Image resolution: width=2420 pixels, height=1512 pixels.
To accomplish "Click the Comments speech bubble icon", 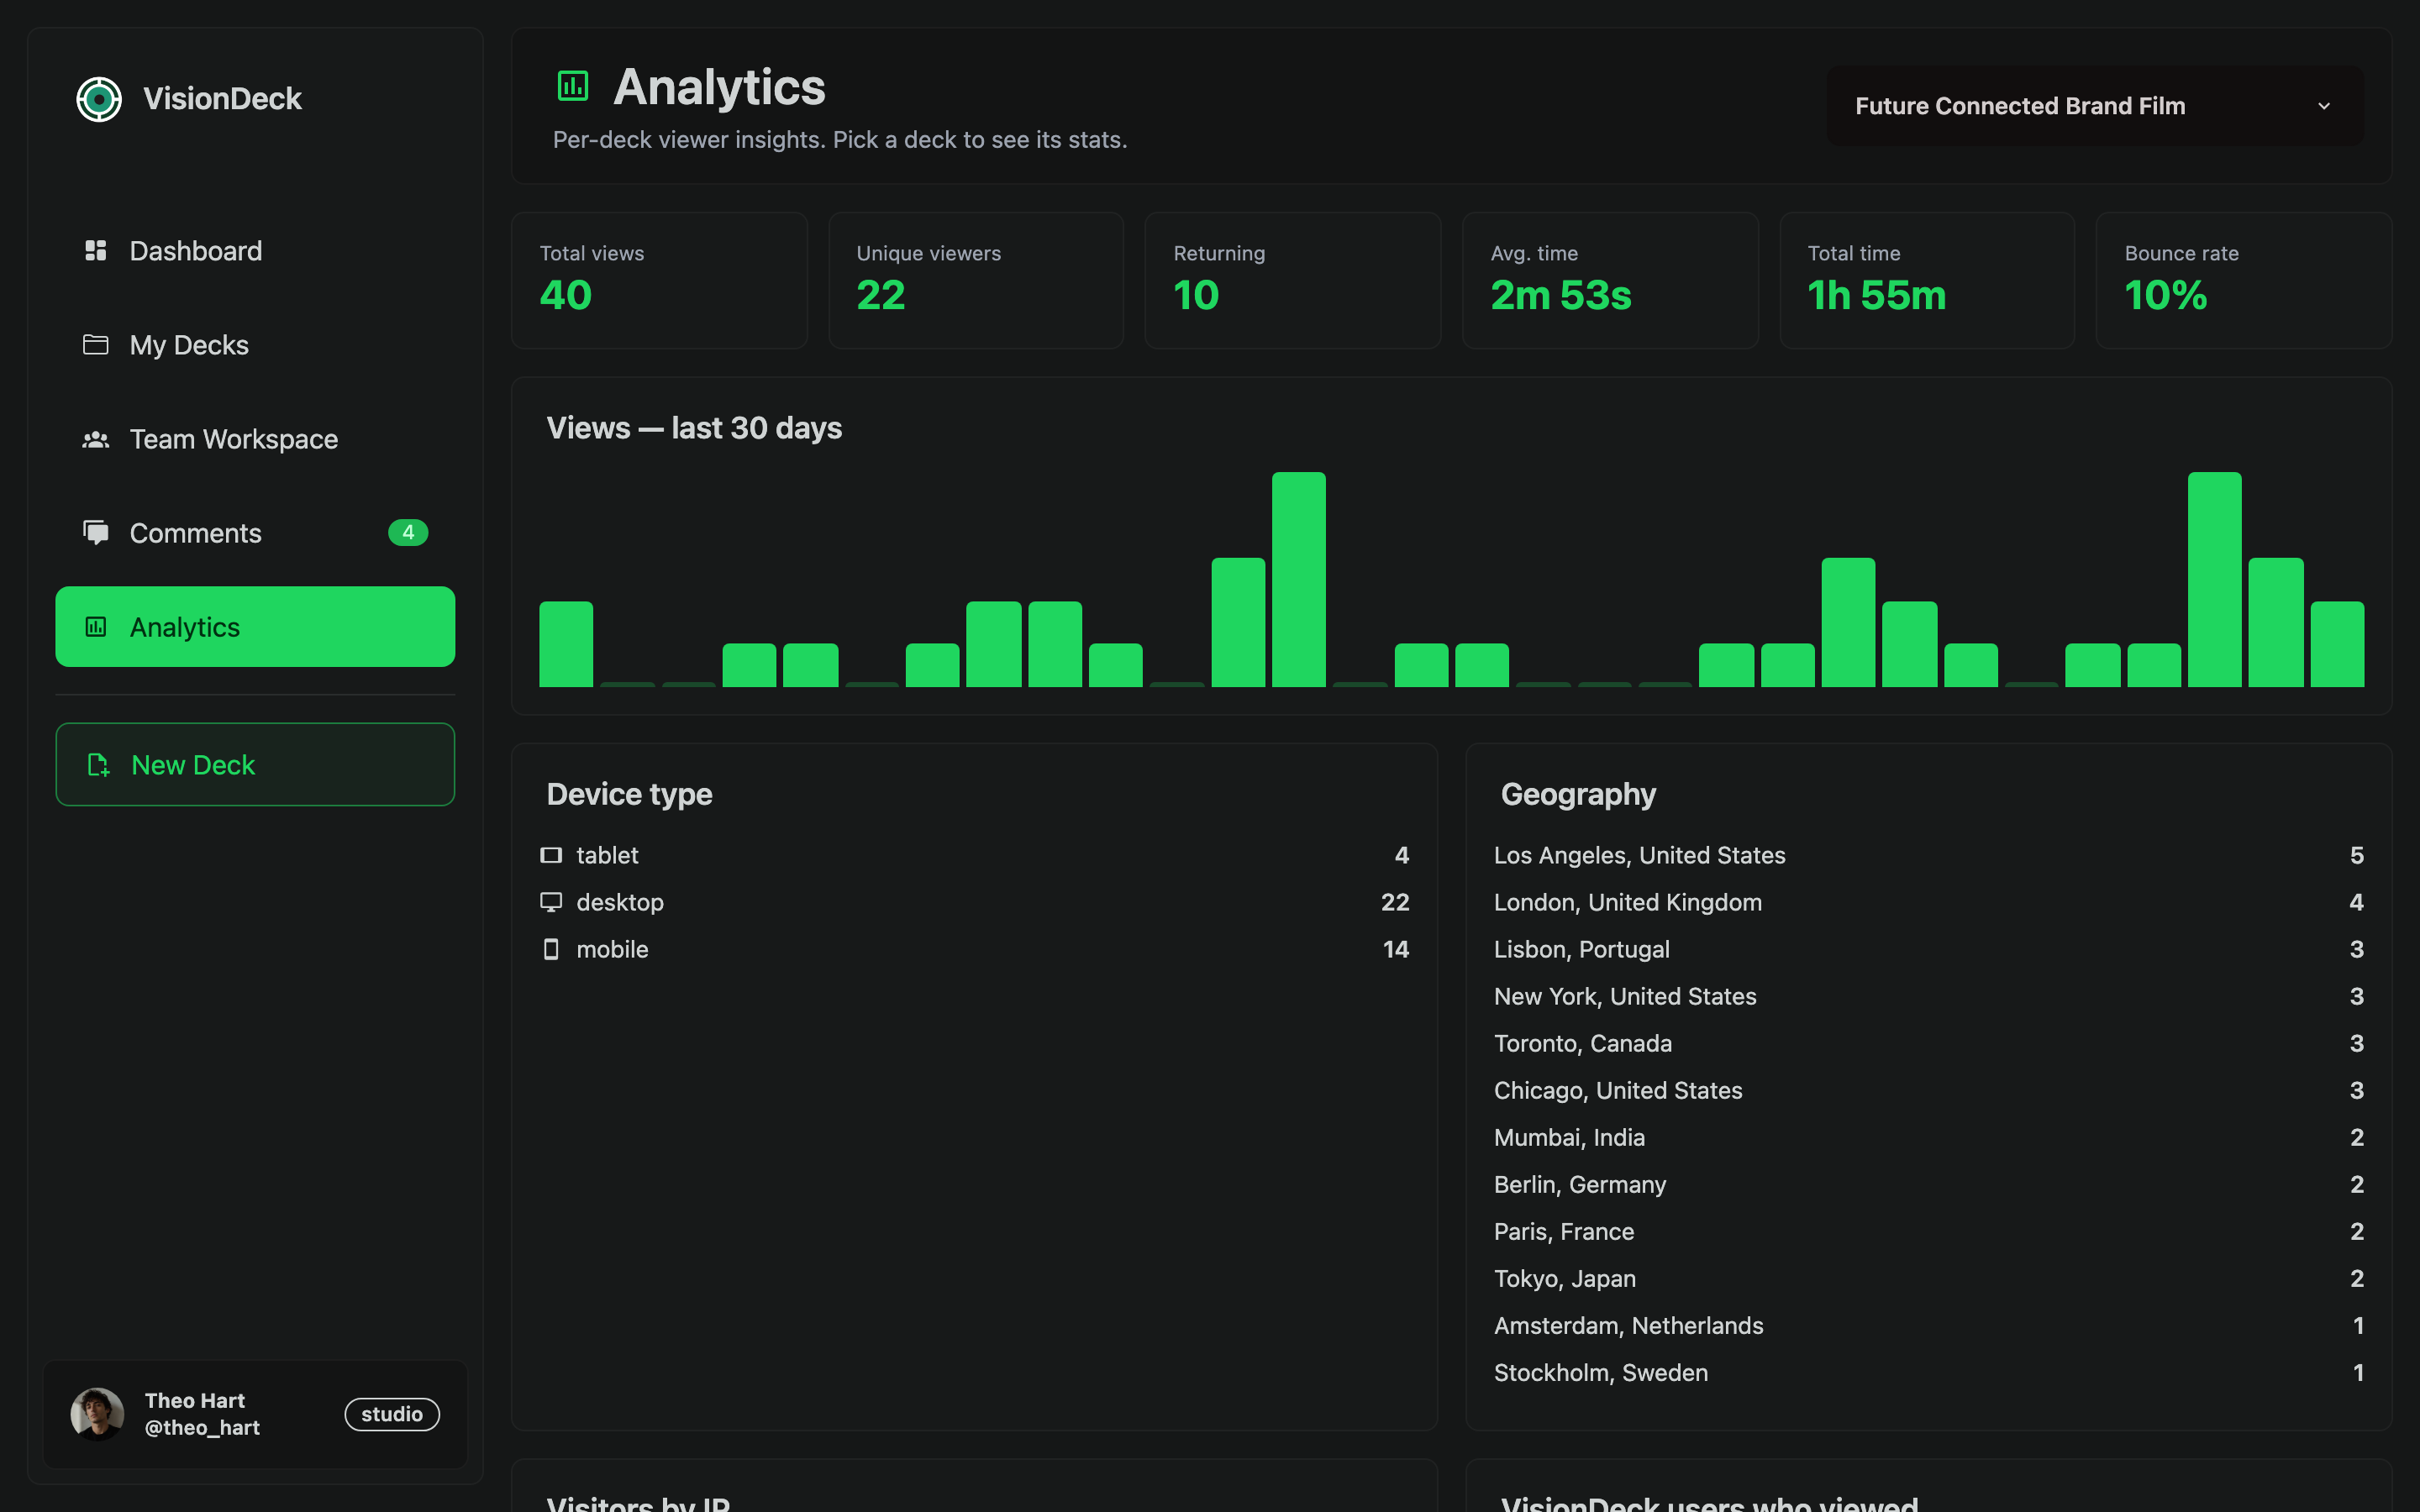I will [95, 532].
